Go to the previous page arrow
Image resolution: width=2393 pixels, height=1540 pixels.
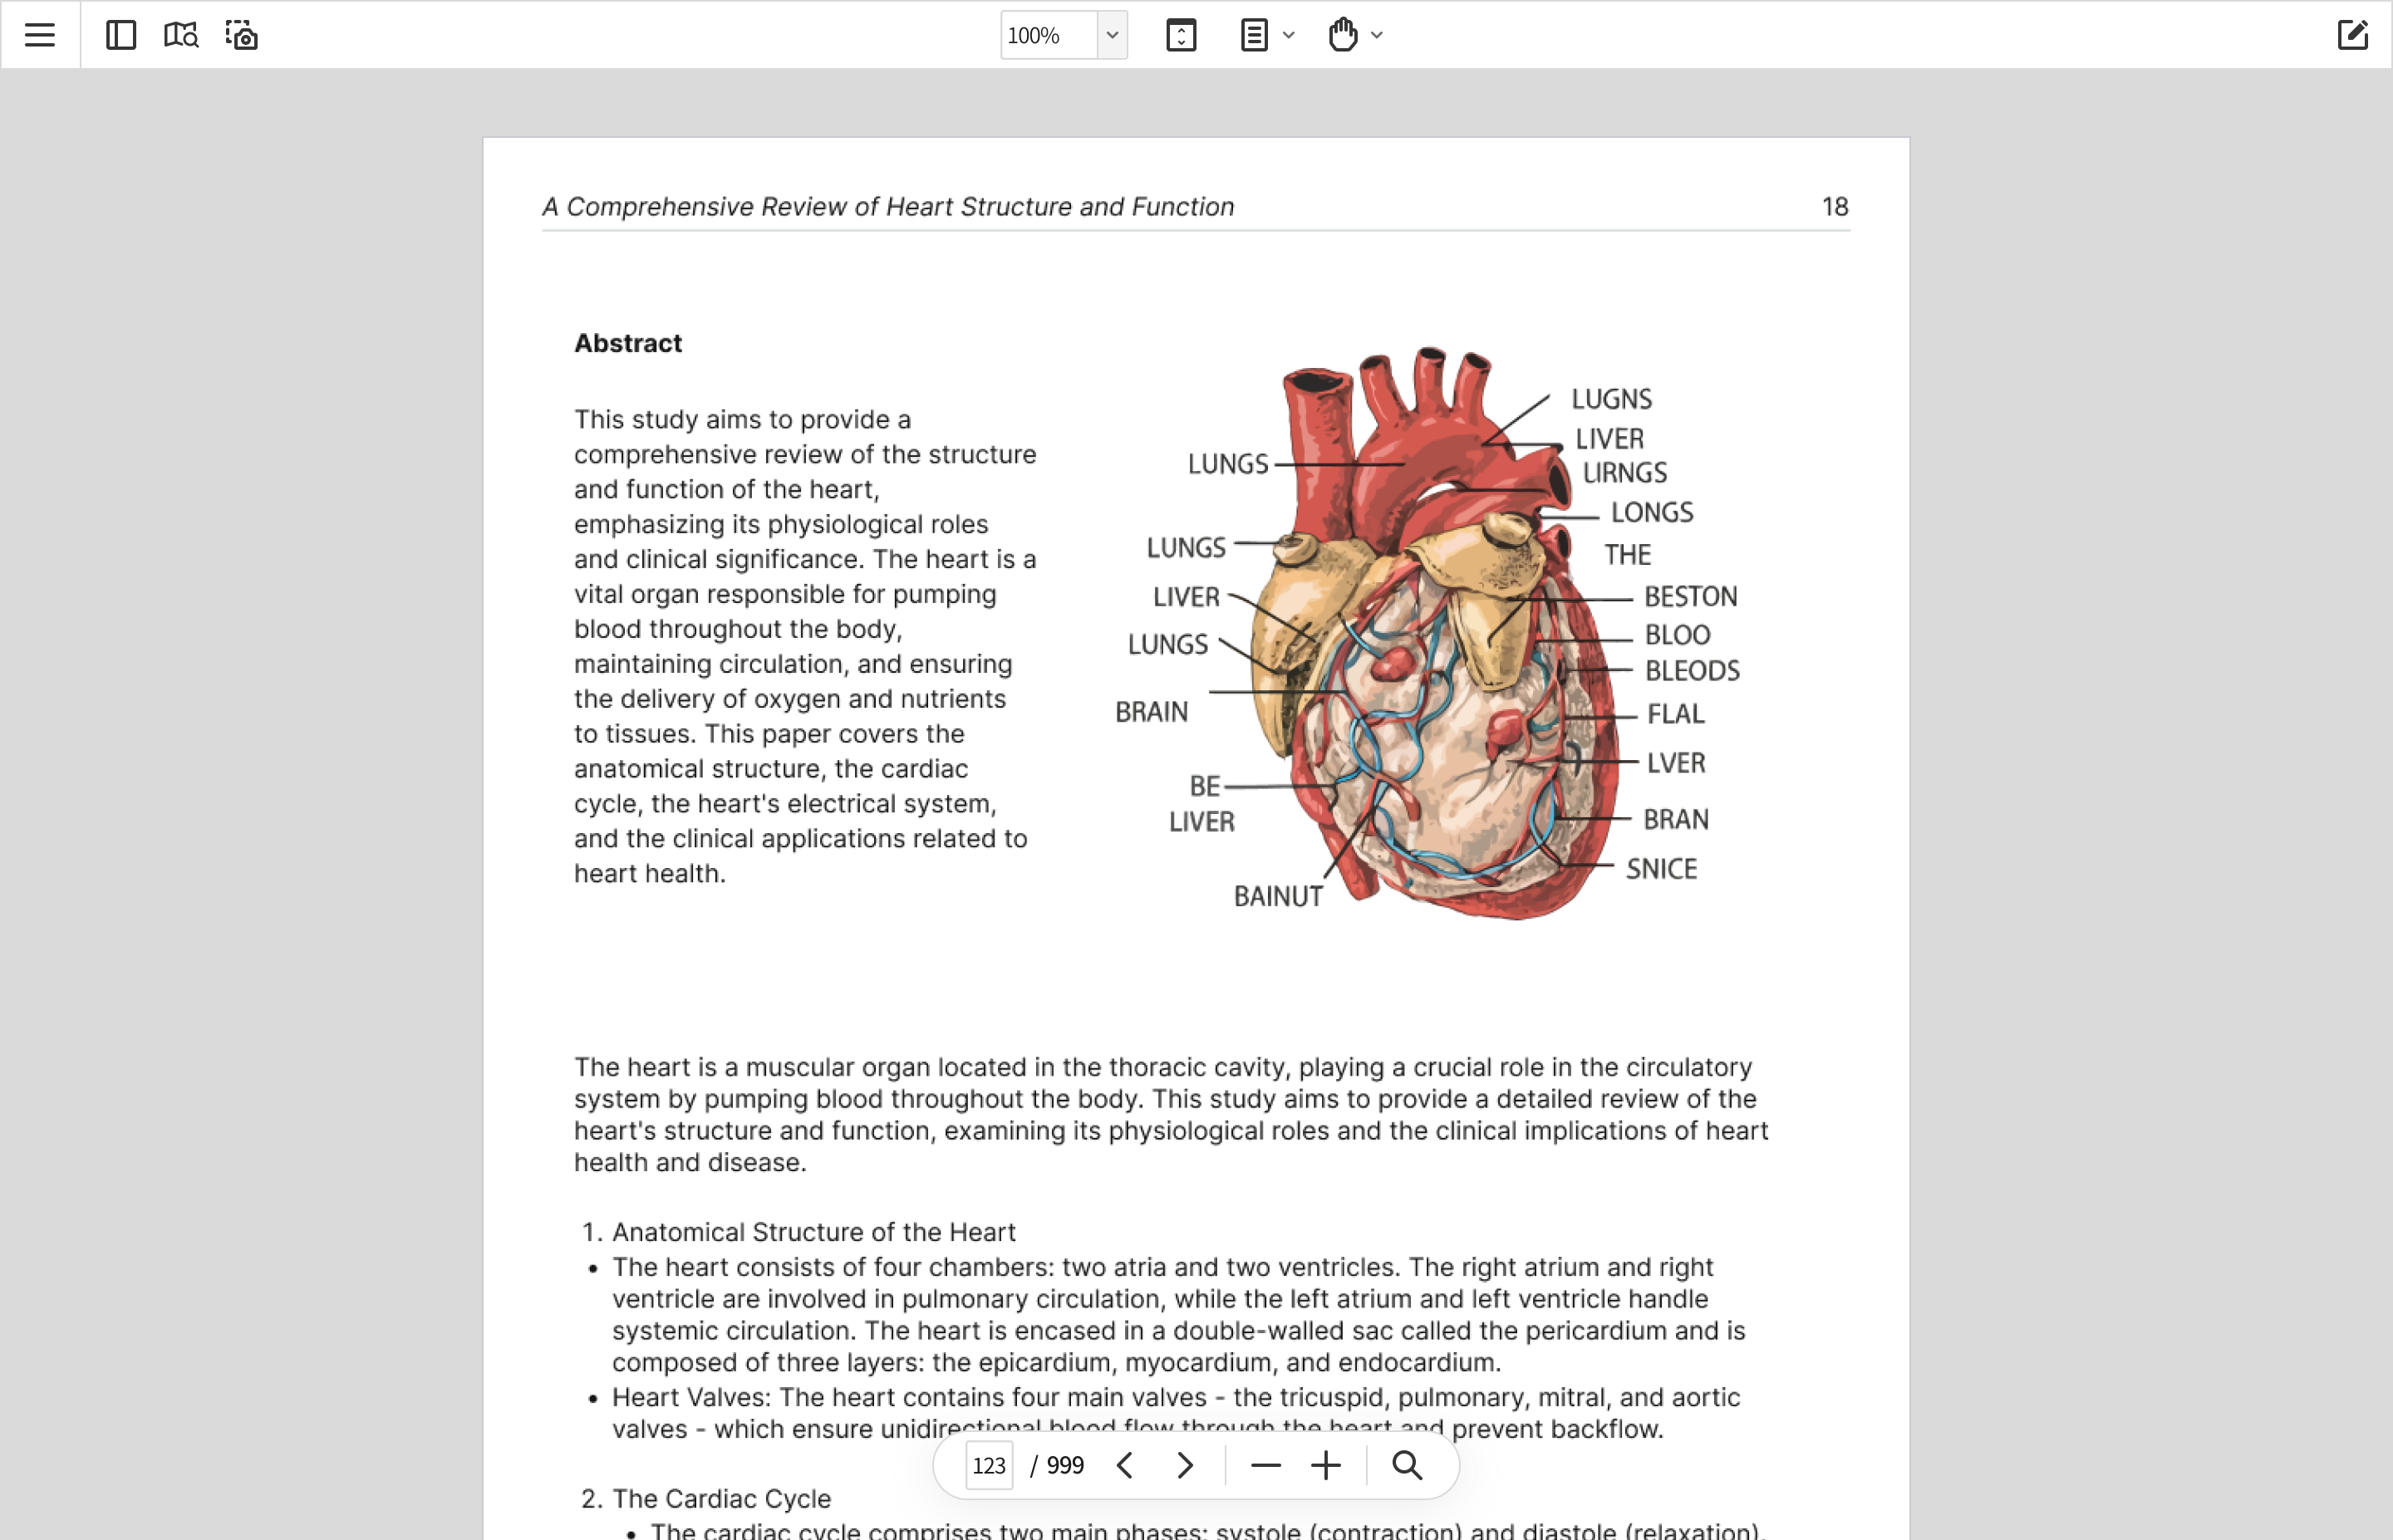tap(1125, 1465)
